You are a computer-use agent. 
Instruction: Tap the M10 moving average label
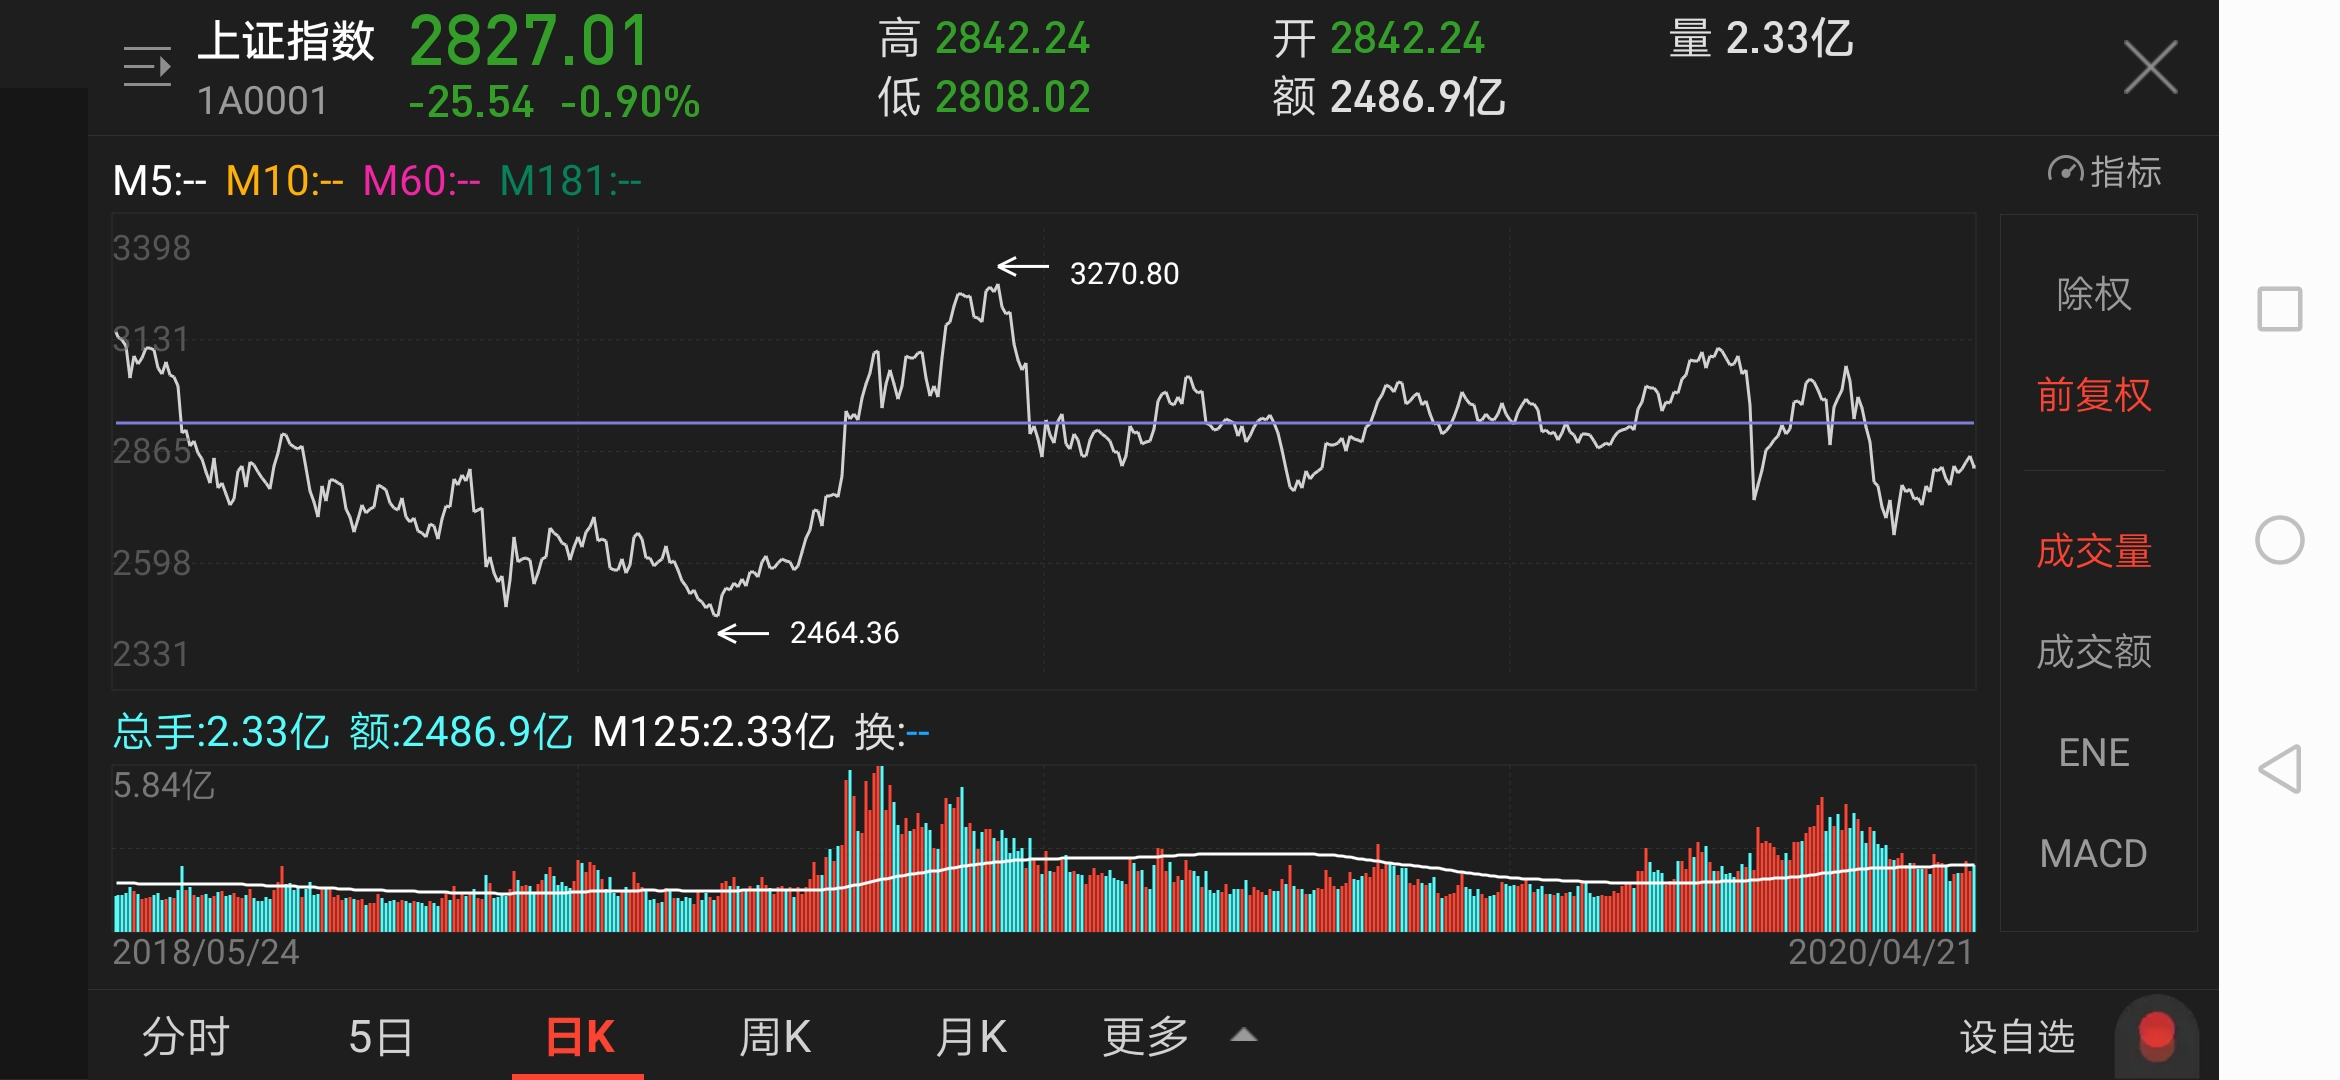[x=284, y=181]
